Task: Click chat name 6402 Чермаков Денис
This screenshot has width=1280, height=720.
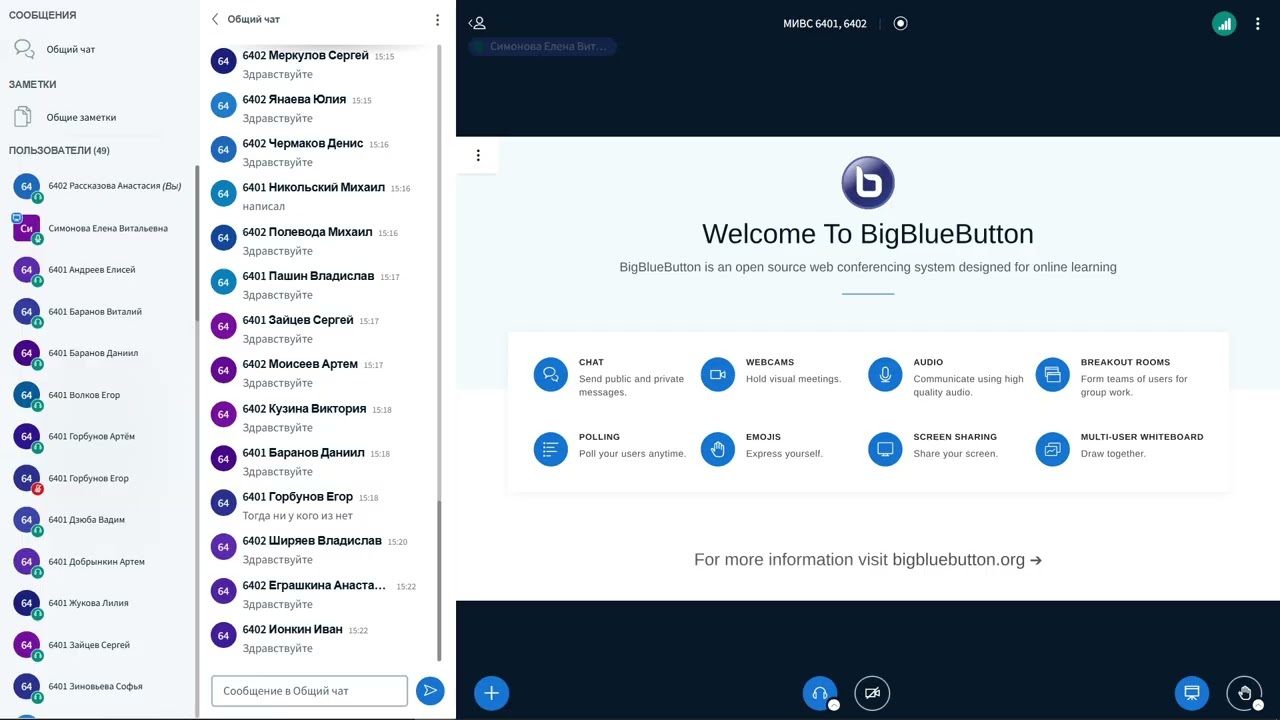Action: 303,143
